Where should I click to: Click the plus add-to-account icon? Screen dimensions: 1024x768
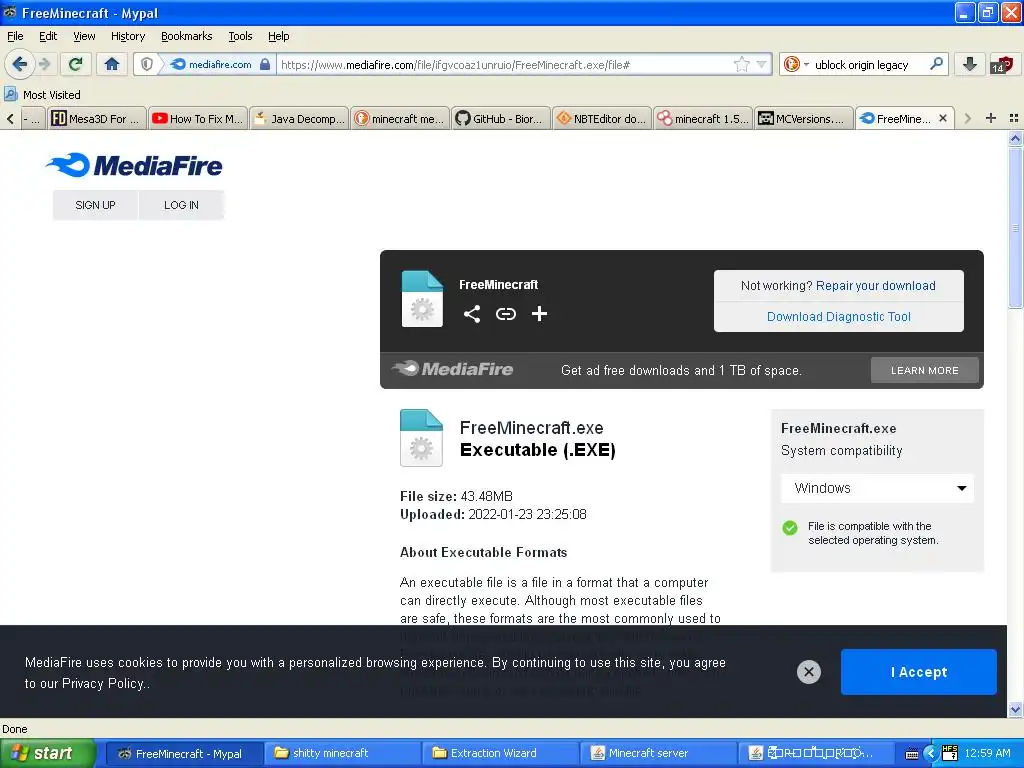(539, 314)
